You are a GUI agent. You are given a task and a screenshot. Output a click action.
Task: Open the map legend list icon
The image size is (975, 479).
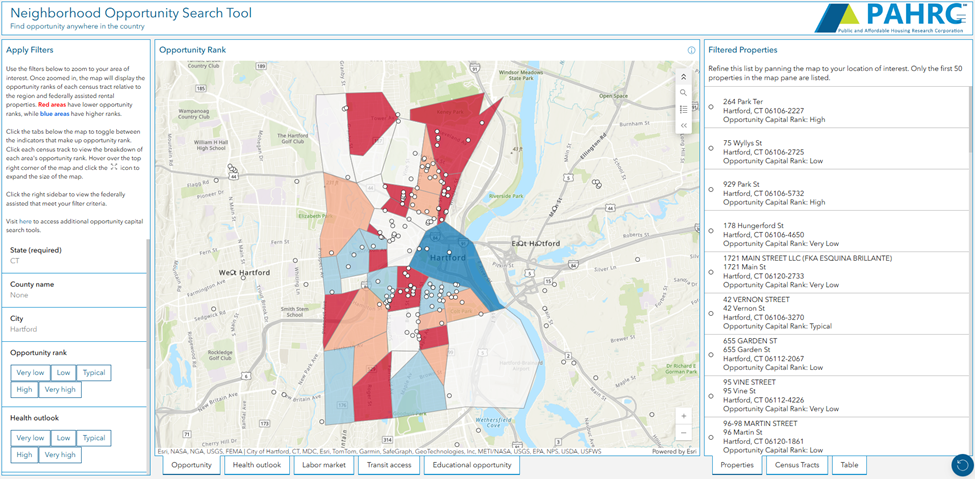tap(683, 109)
